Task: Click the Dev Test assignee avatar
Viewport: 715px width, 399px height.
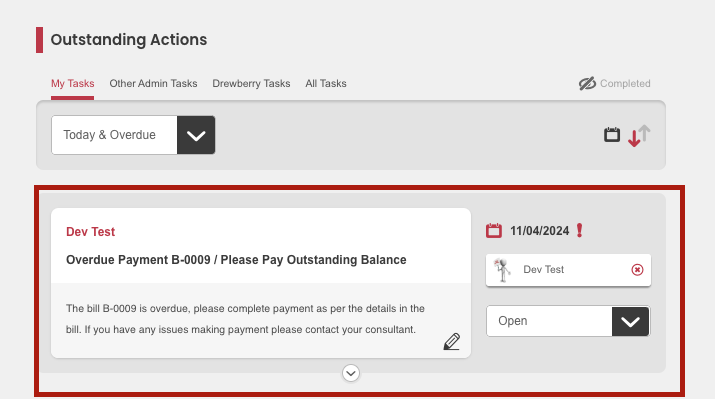Action: pyautogui.click(x=503, y=270)
